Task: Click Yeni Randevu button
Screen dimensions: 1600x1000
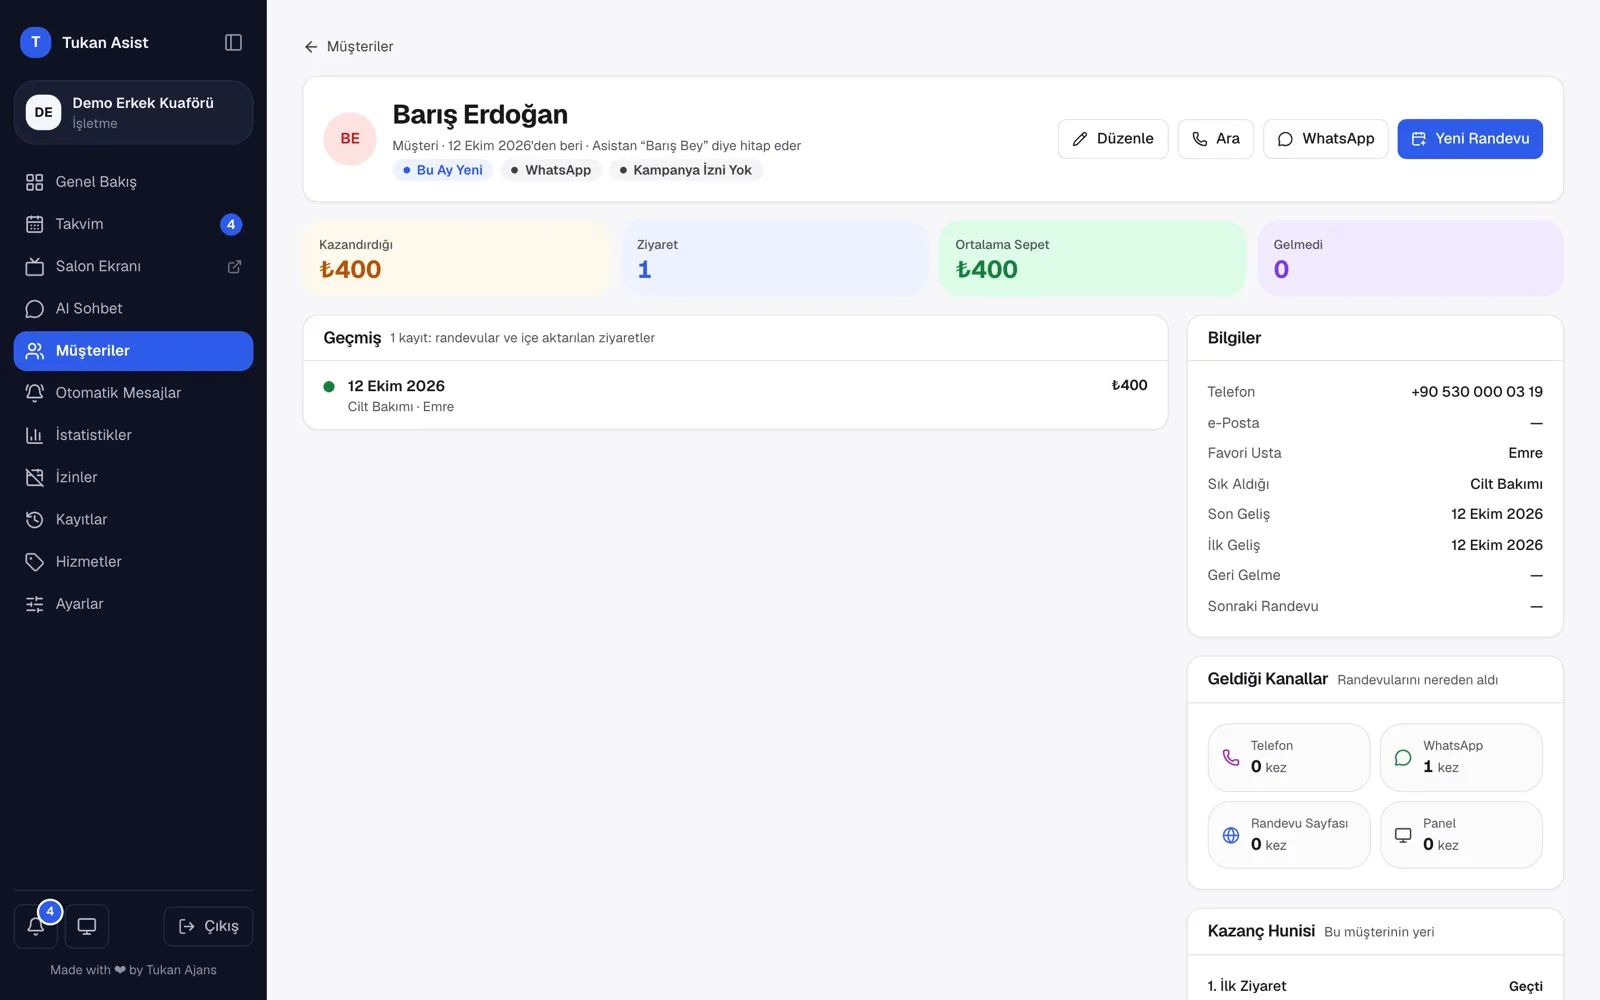Action: [x=1470, y=139]
